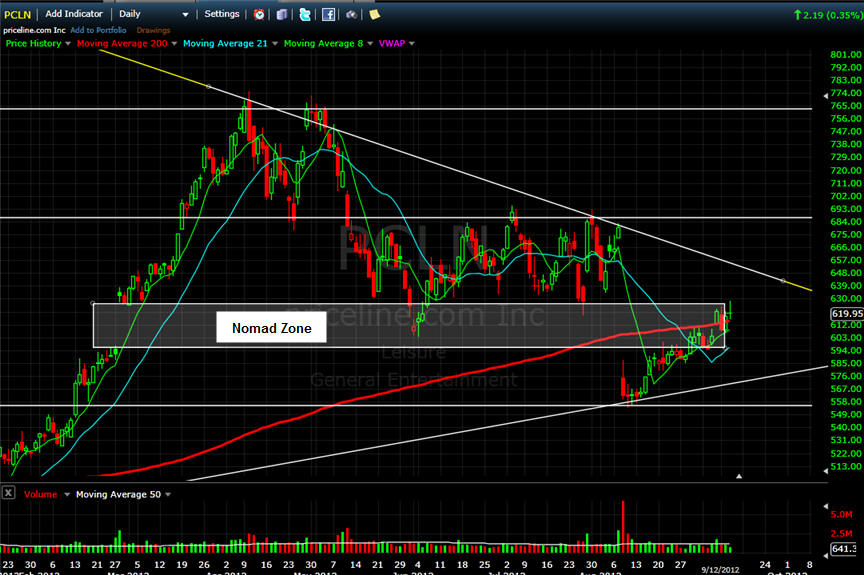Click the camera snapshot icon
This screenshot has width=864, height=575.
(x=351, y=15)
